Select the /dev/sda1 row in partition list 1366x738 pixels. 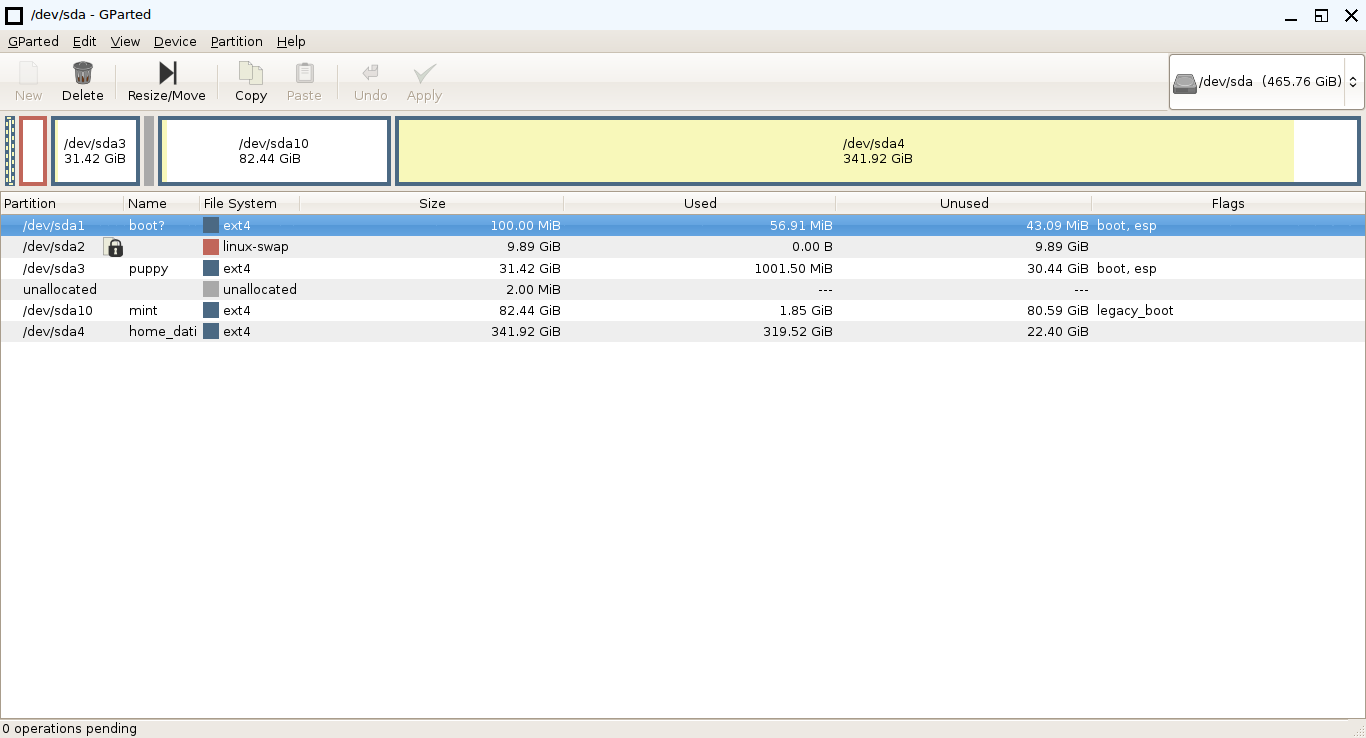tap(683, 226)
